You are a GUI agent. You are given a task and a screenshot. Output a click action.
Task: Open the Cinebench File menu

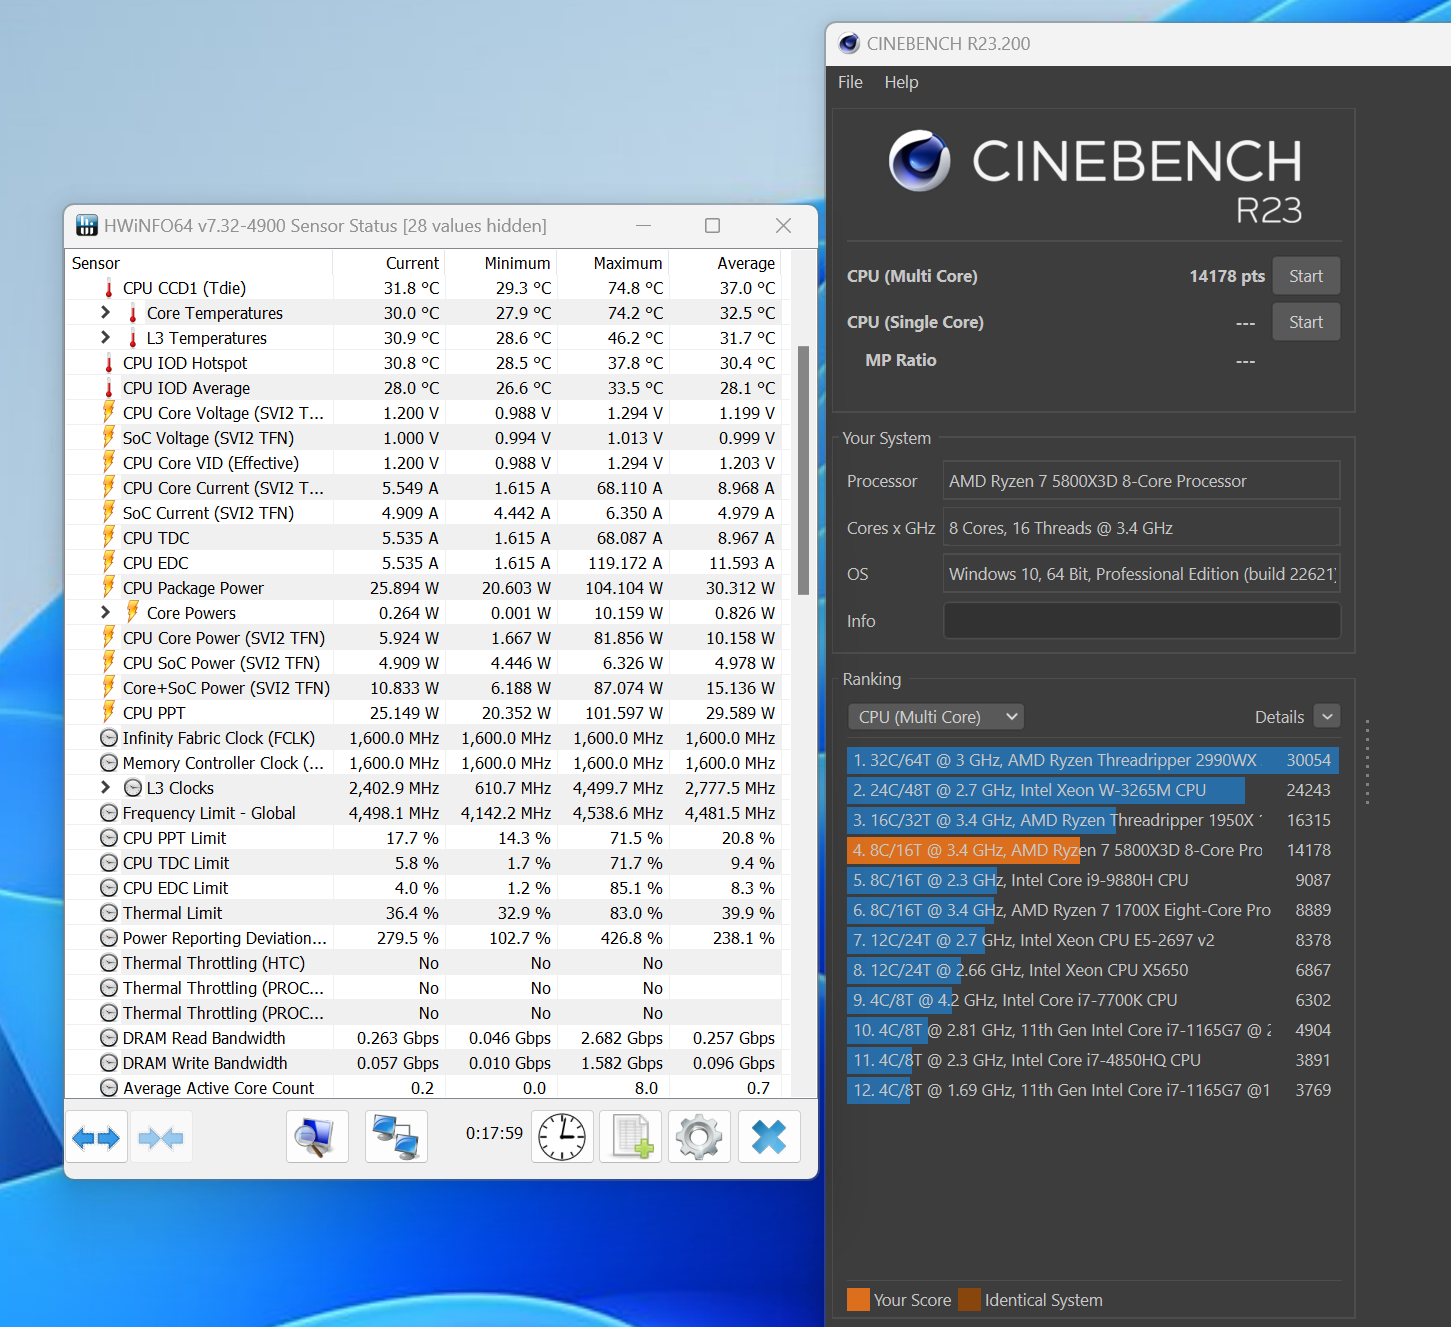coord(850,82)
